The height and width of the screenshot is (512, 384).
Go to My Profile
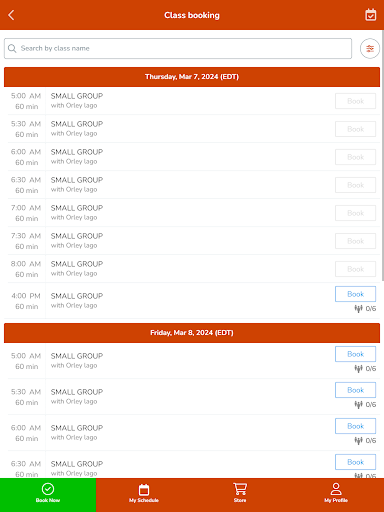coord(336,495)
